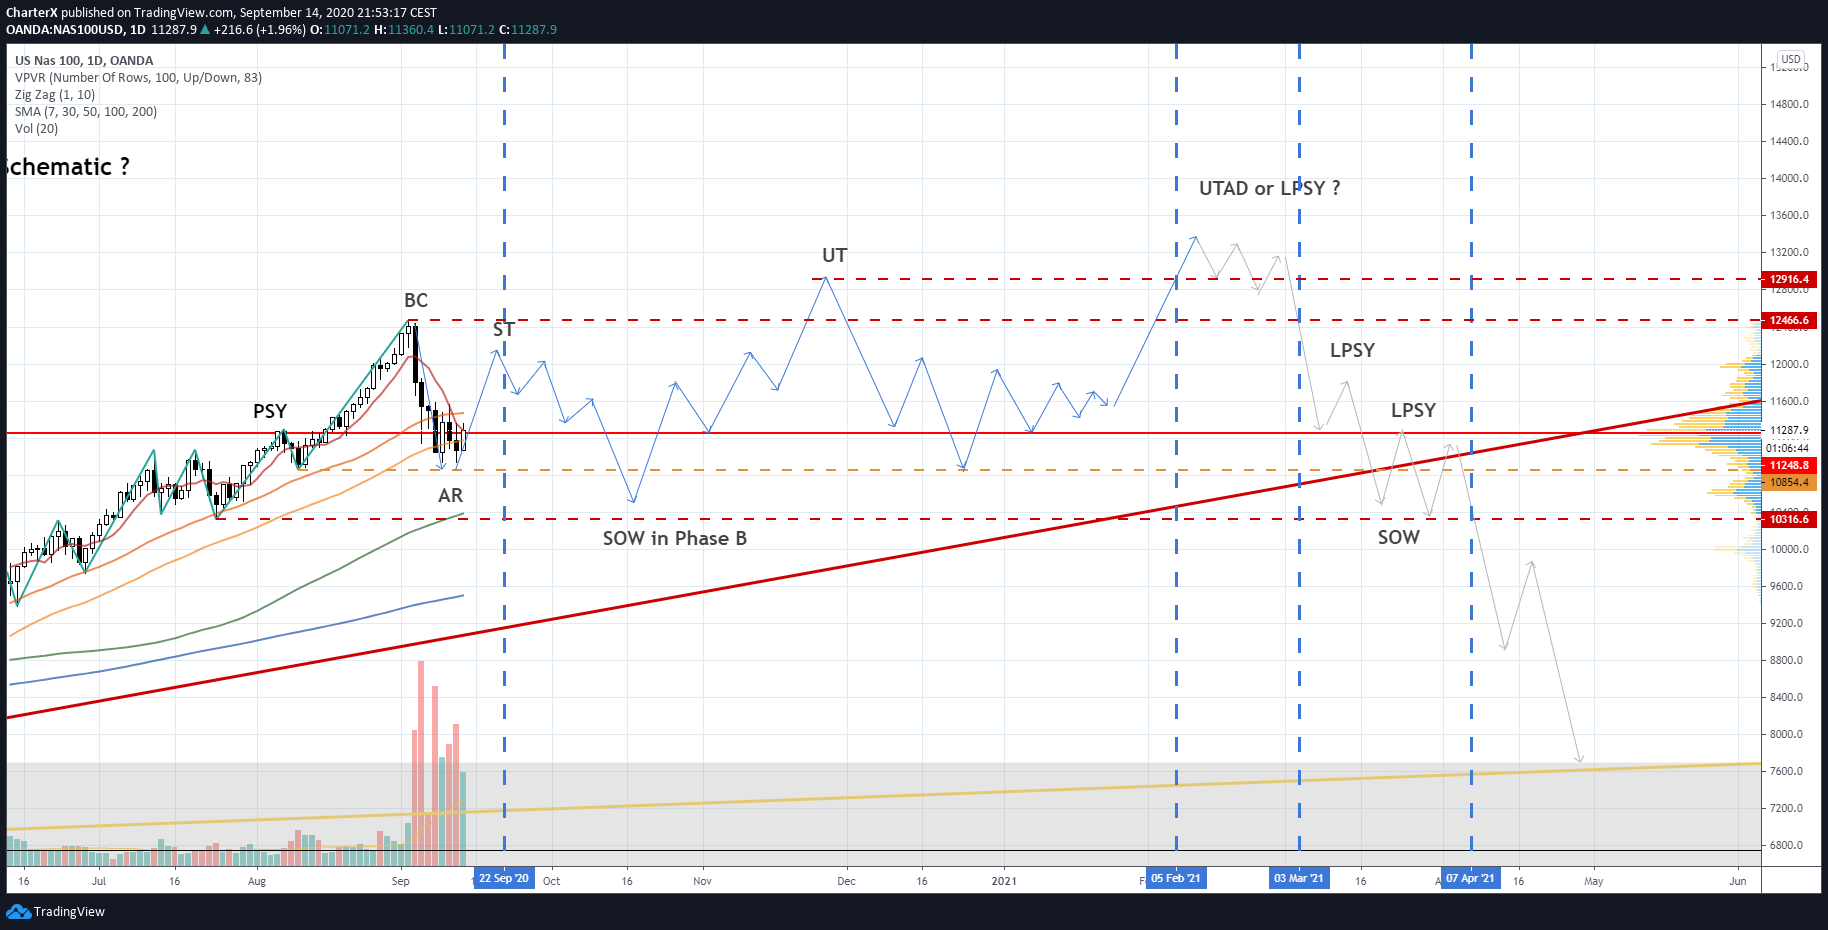Viewport: 1828px width, 930px height.
Task: Click the 12000.0 price axis tick
Action: click(1789, 364)
